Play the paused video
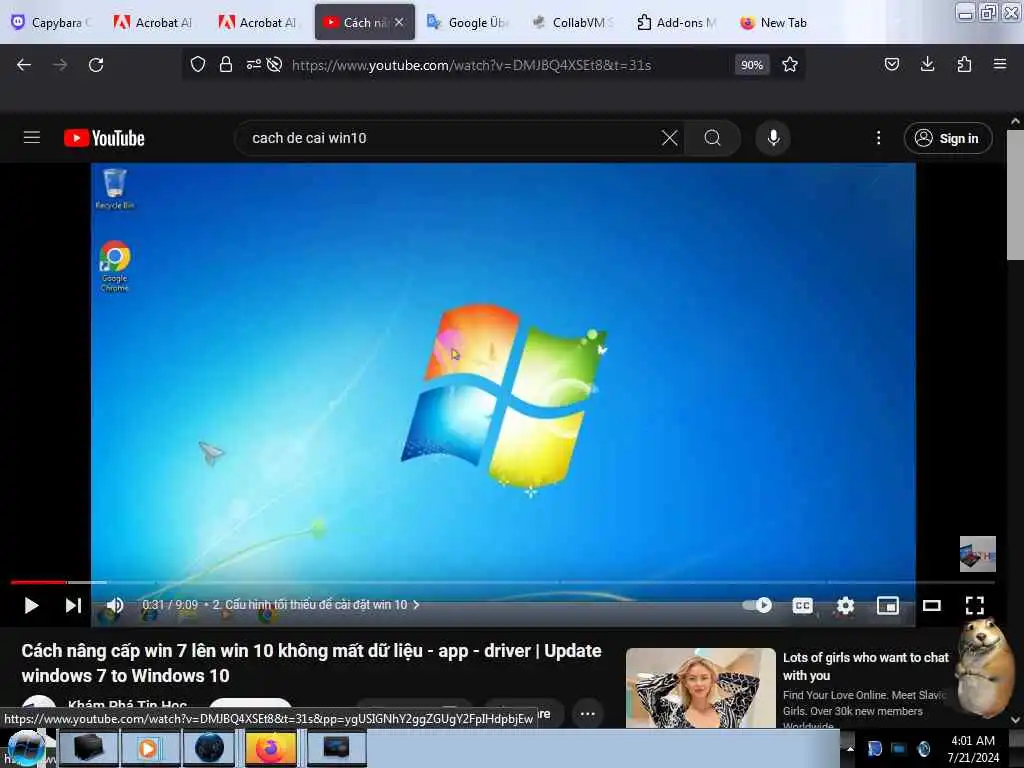The height and width of the screenshot is (768, 1024). coord(31,605)
